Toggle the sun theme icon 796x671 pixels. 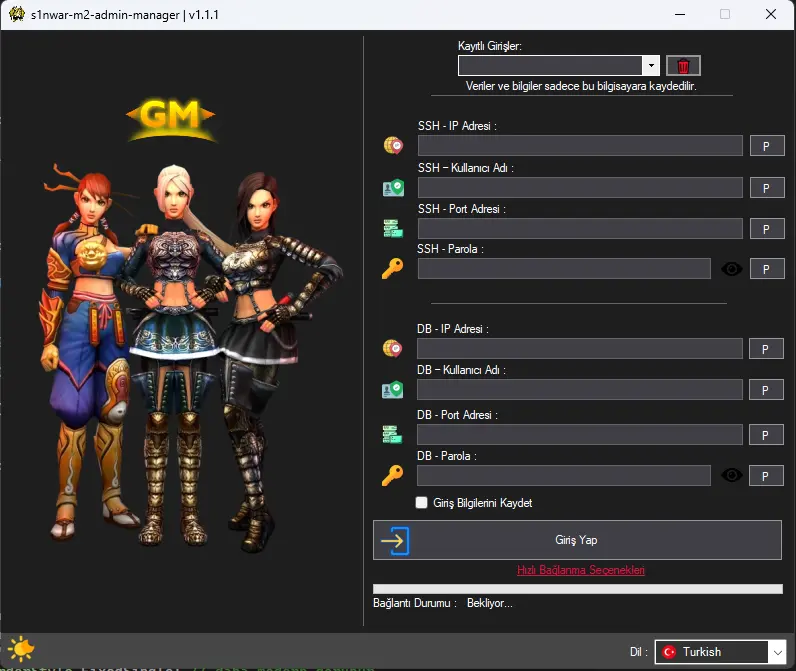pyautogui.click(x=20, y=648)
